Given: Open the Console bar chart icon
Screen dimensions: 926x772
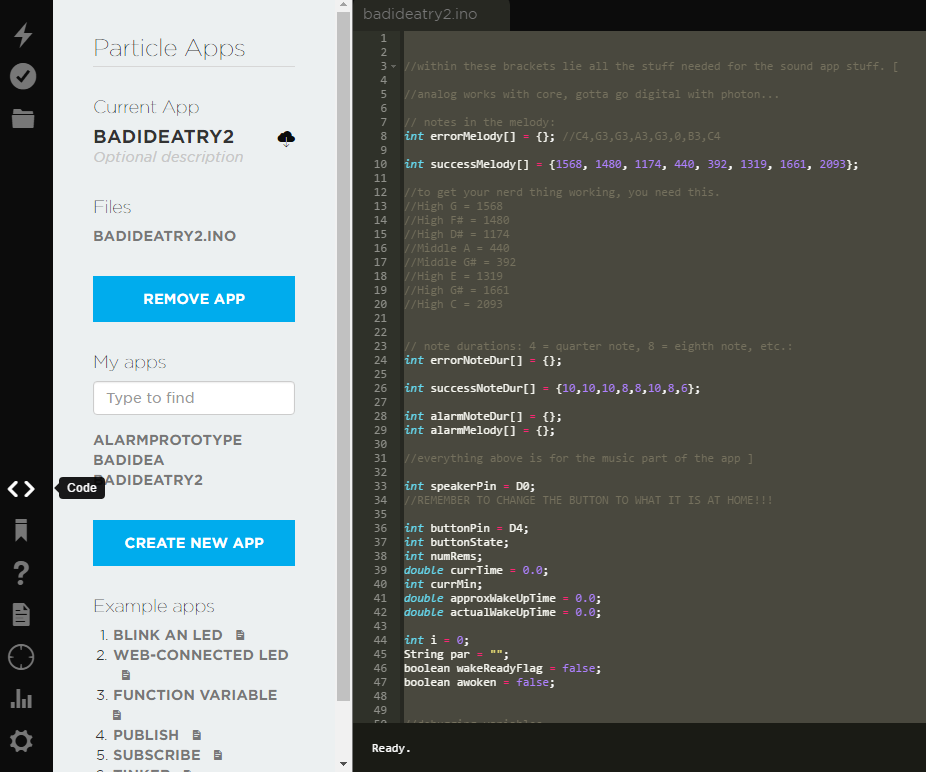Looking at the screenshot, I should [21, 699].
